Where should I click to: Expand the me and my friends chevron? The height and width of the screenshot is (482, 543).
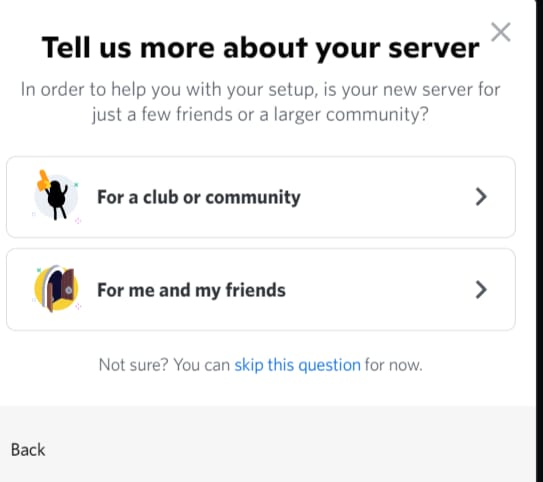click(x=481, y=289)
